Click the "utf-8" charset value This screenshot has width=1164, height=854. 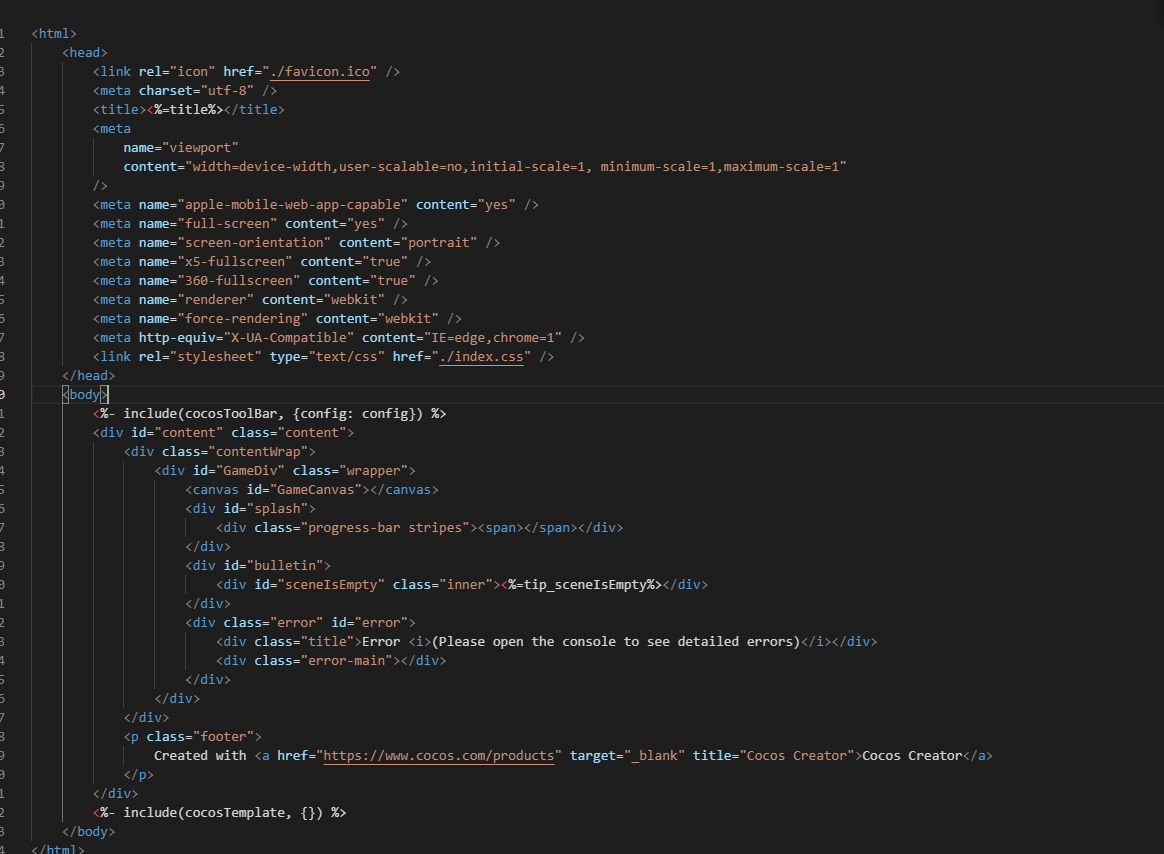tap(220, 90)
